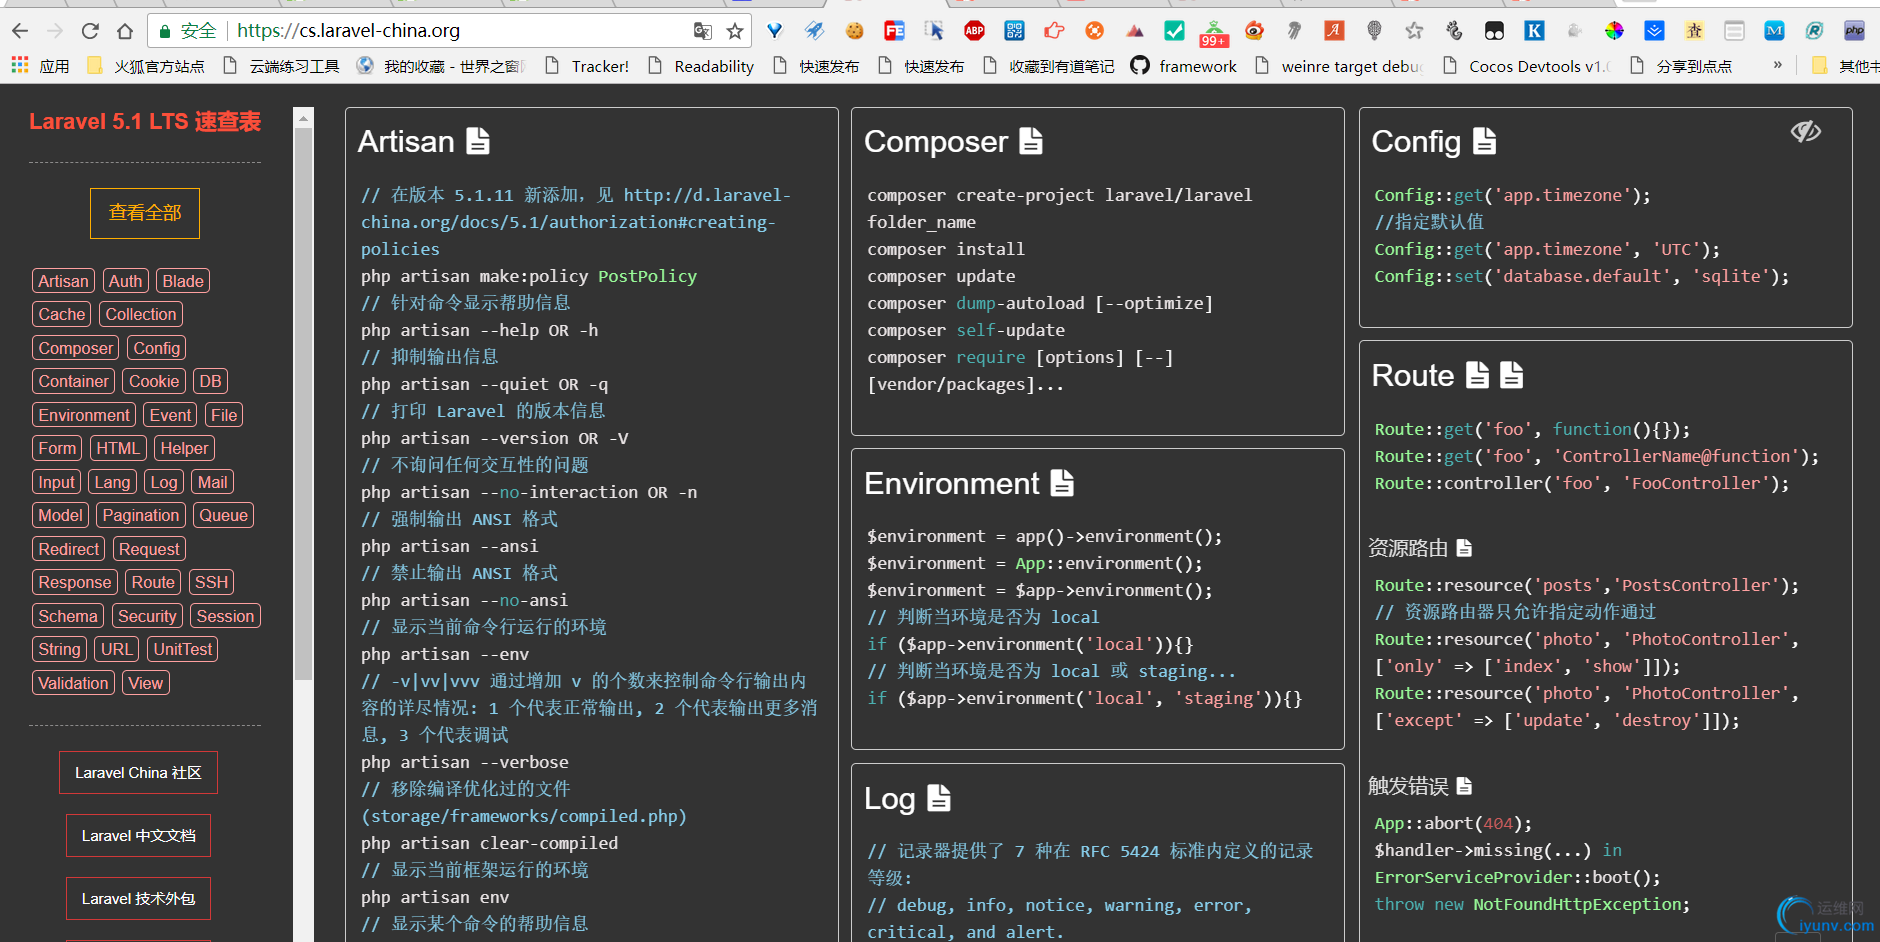Viewport: 1880px width, 942px height.
Task: Focus the address bar URL field
Action: (x=450, y=31)
